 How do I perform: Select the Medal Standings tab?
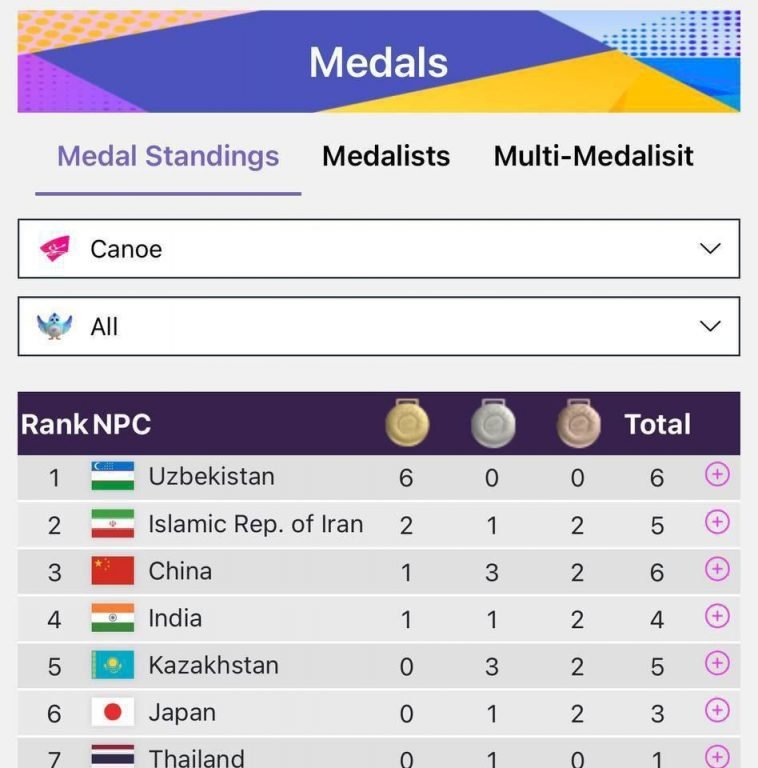coord(168,156)
